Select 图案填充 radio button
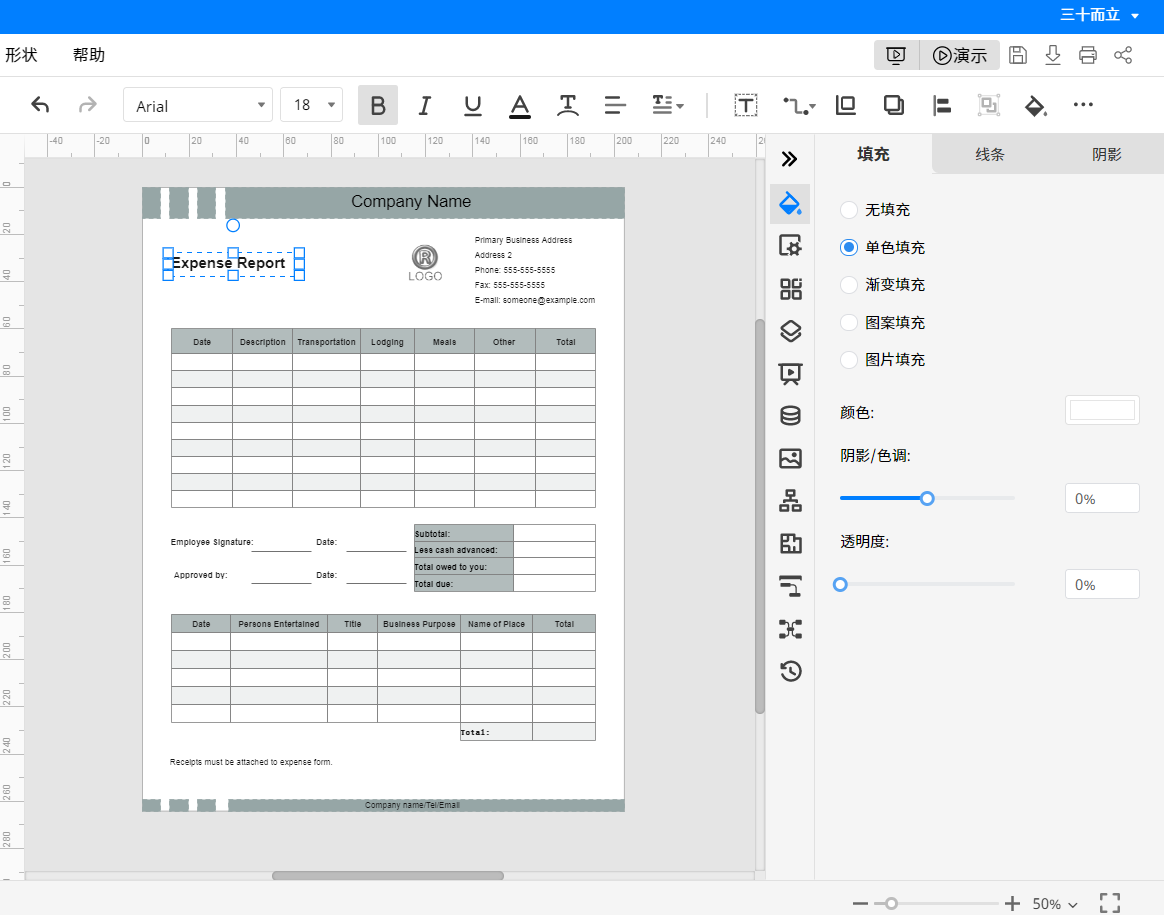1164x915 pixels. tap(849, 322)
